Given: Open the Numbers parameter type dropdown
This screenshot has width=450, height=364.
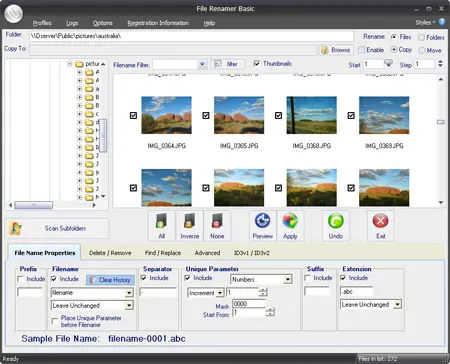Looking at the screenshot, I should pyautogui.click(x=288, y=279).
